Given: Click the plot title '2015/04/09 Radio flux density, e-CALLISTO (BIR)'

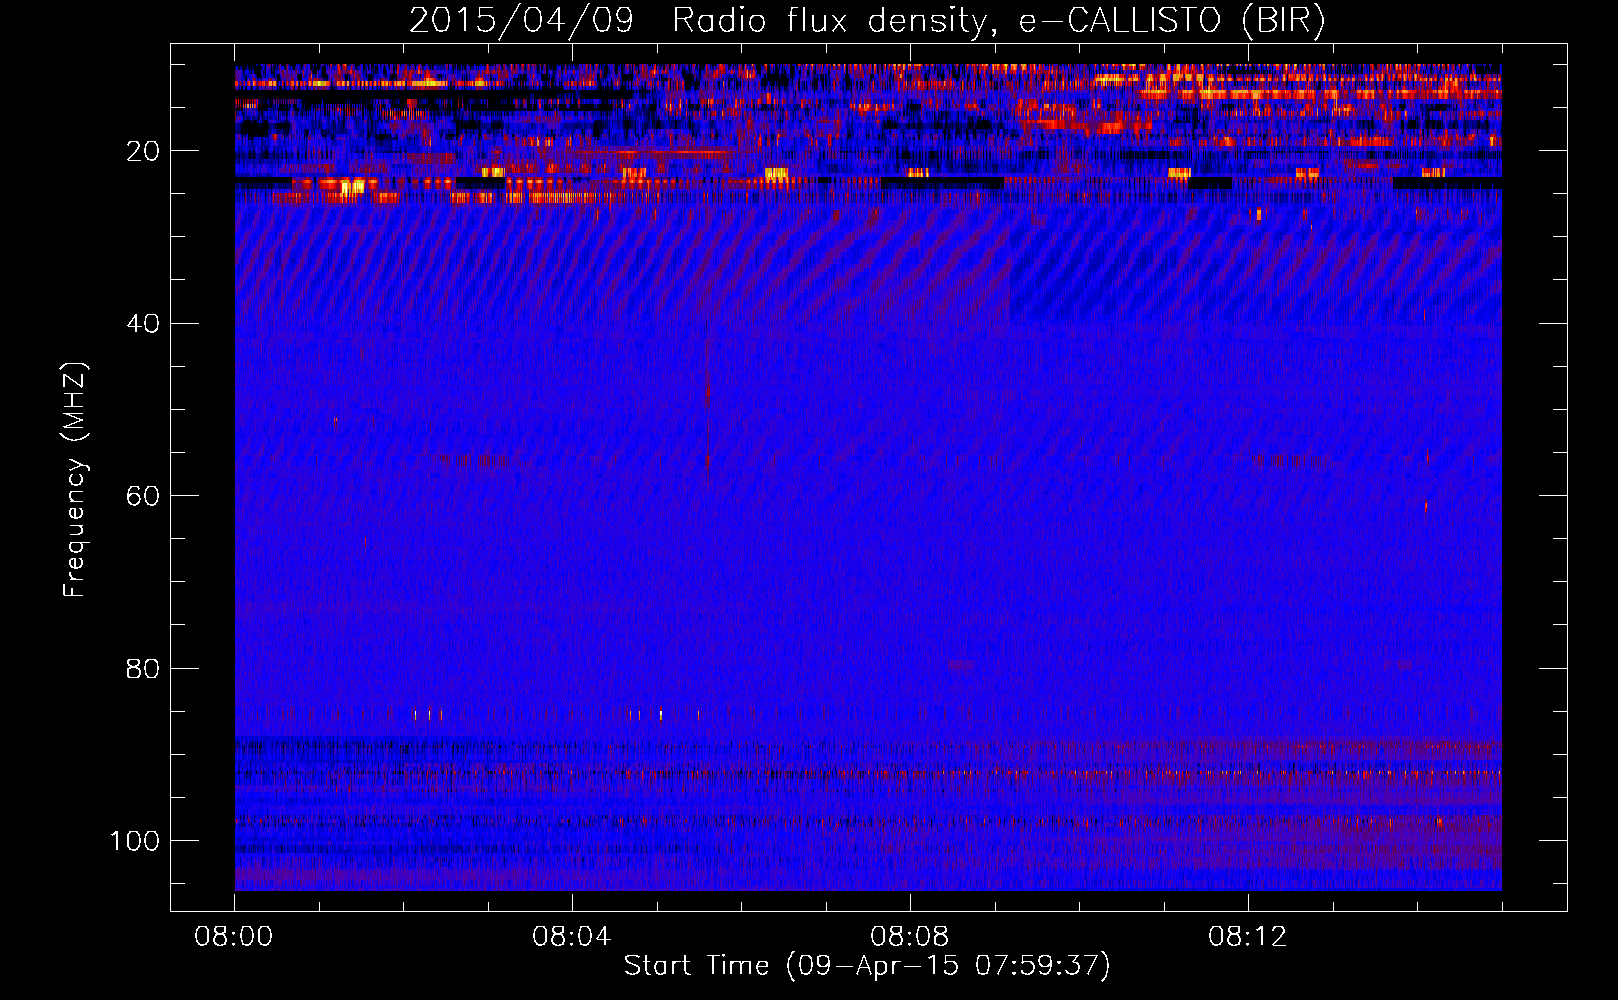Looking at the screenshot, I should point(867,21).
